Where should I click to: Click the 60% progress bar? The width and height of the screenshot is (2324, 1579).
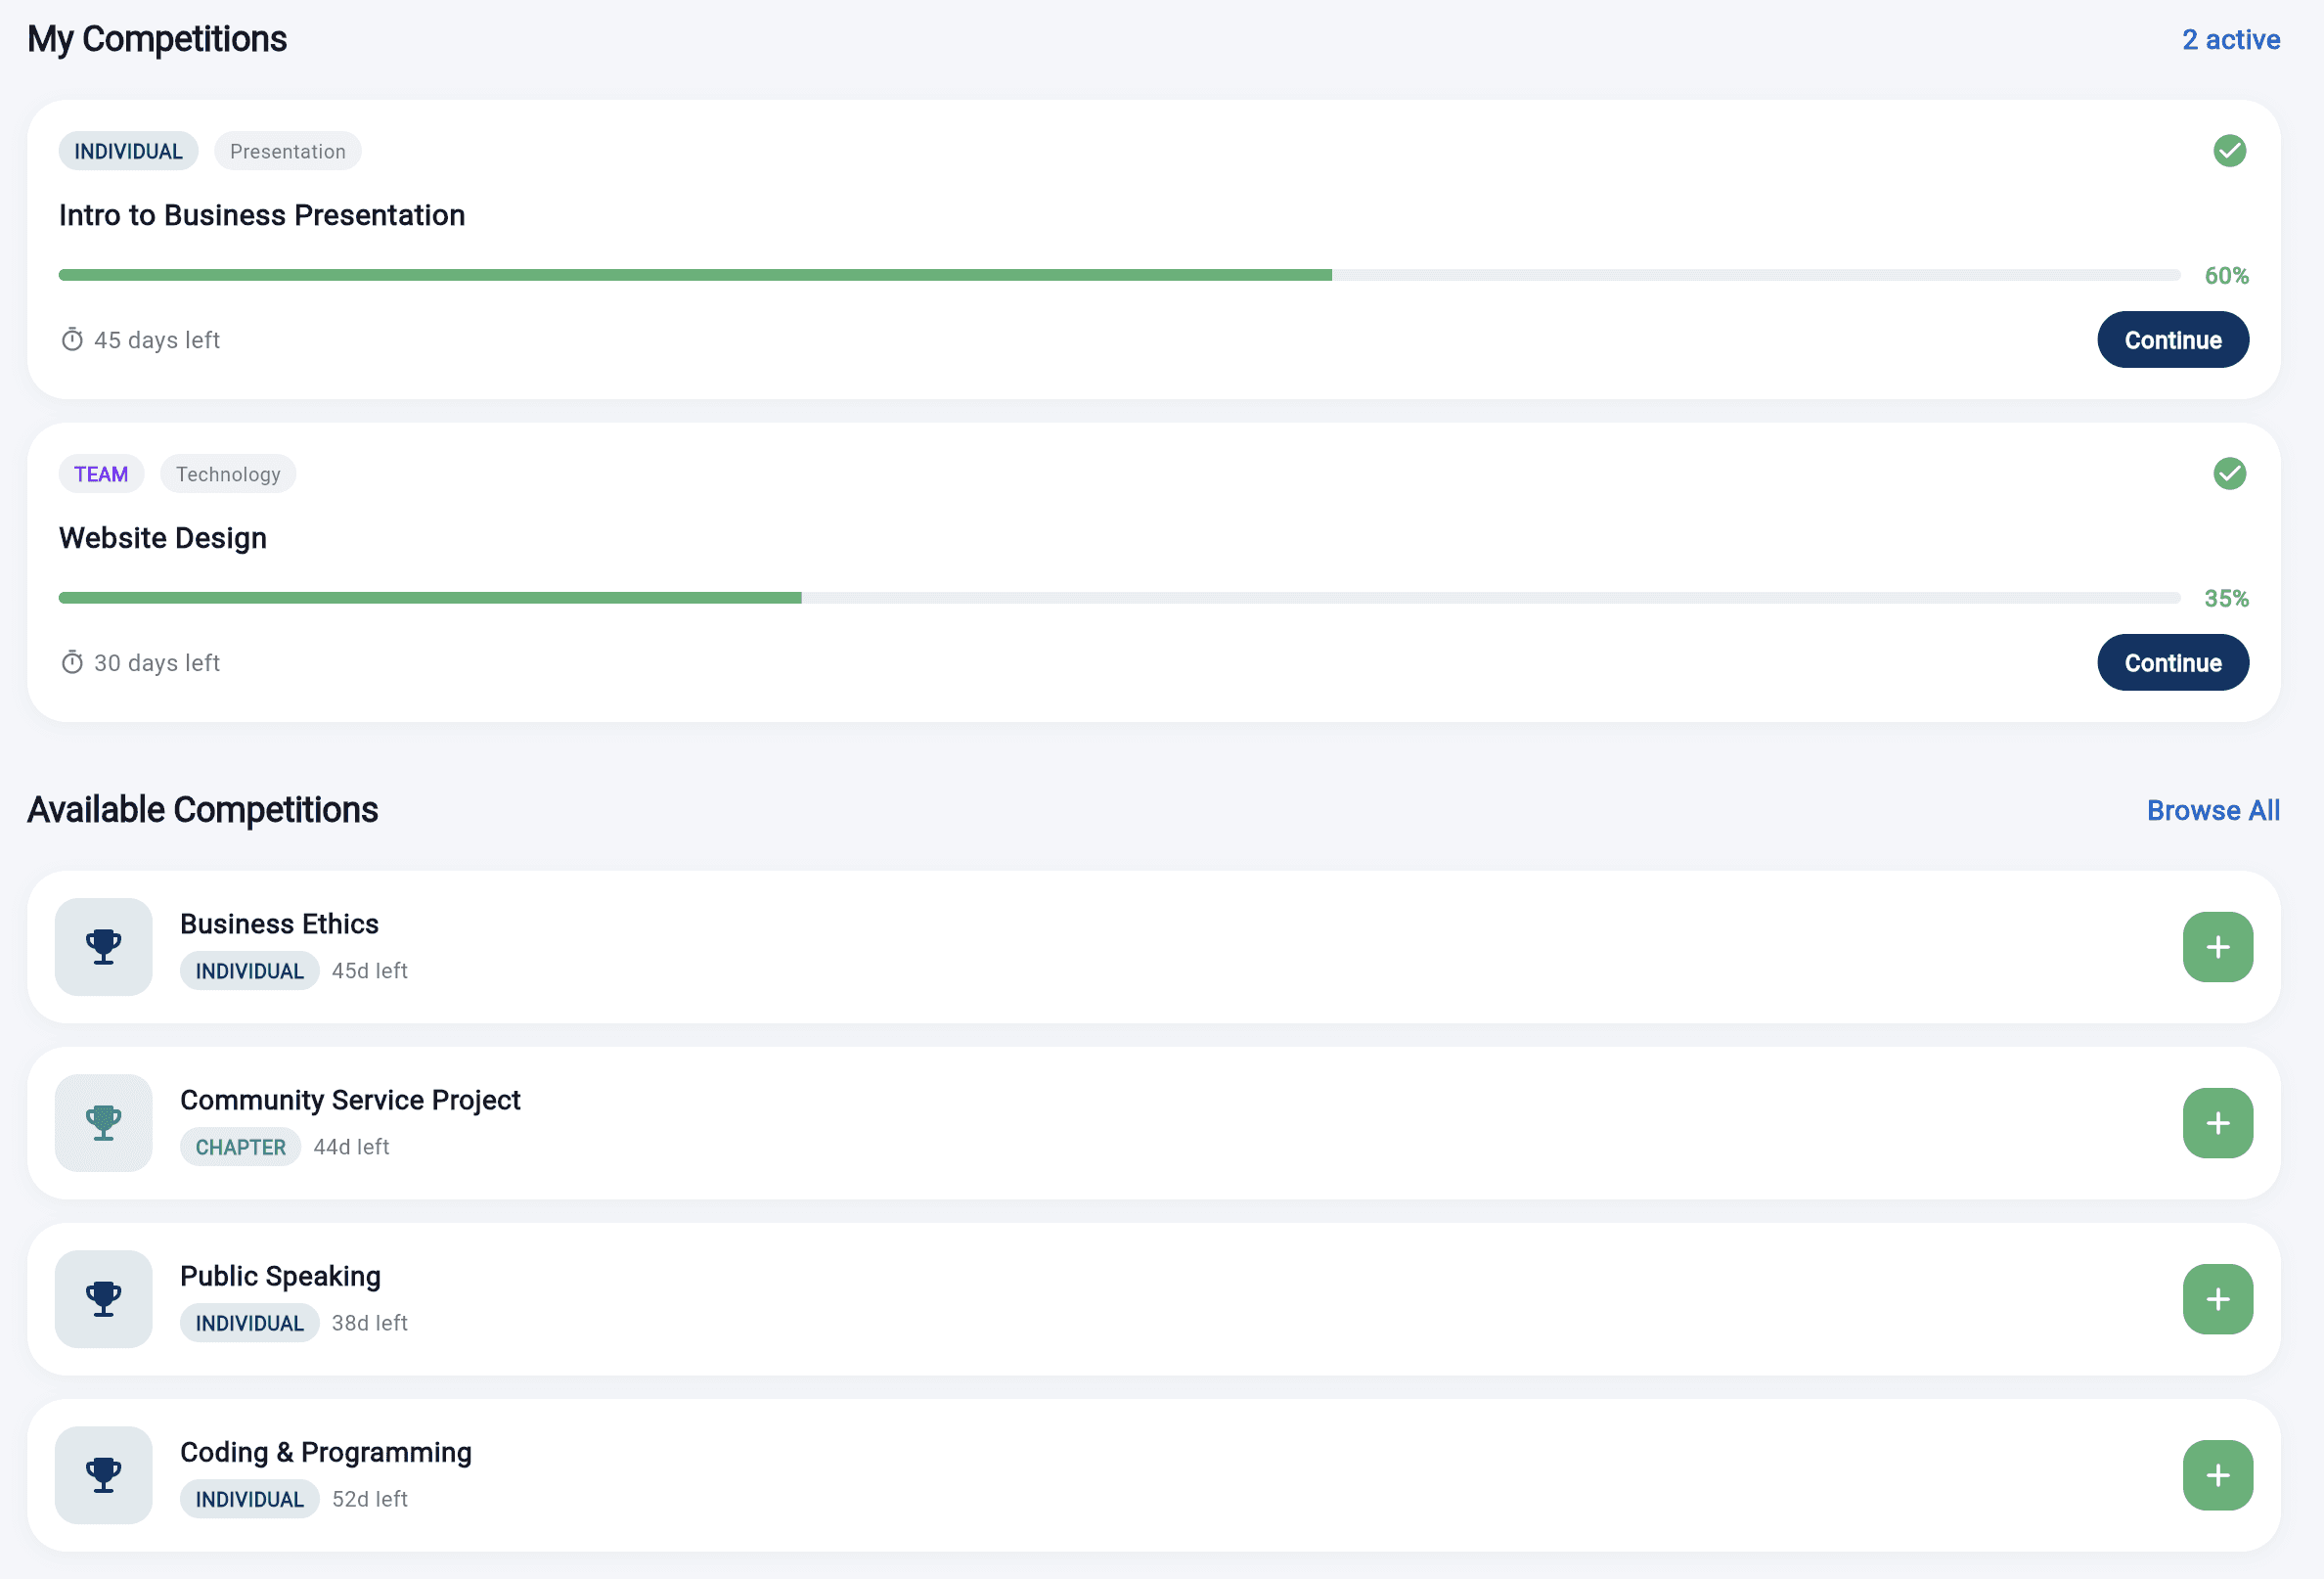coord(1118,275)
